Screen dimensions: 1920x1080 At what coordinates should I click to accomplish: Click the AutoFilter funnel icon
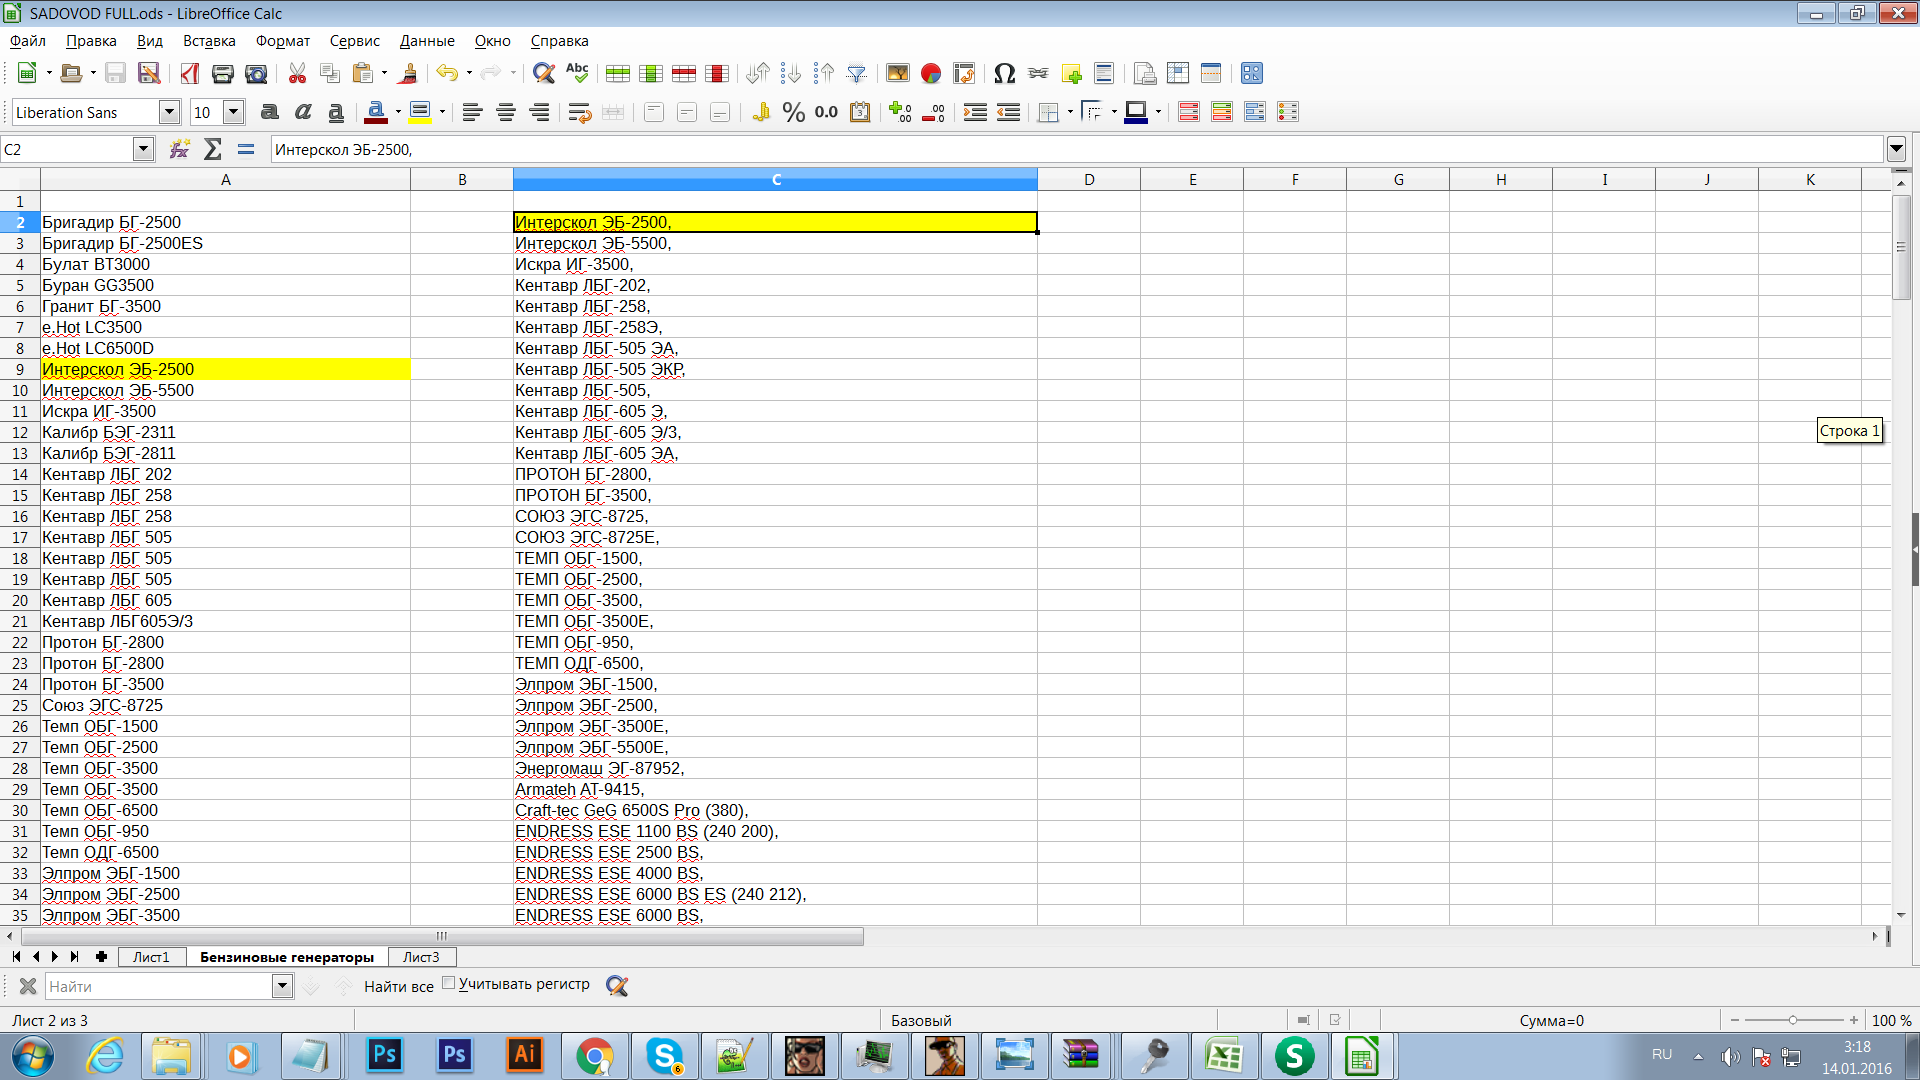pos(857,73)
